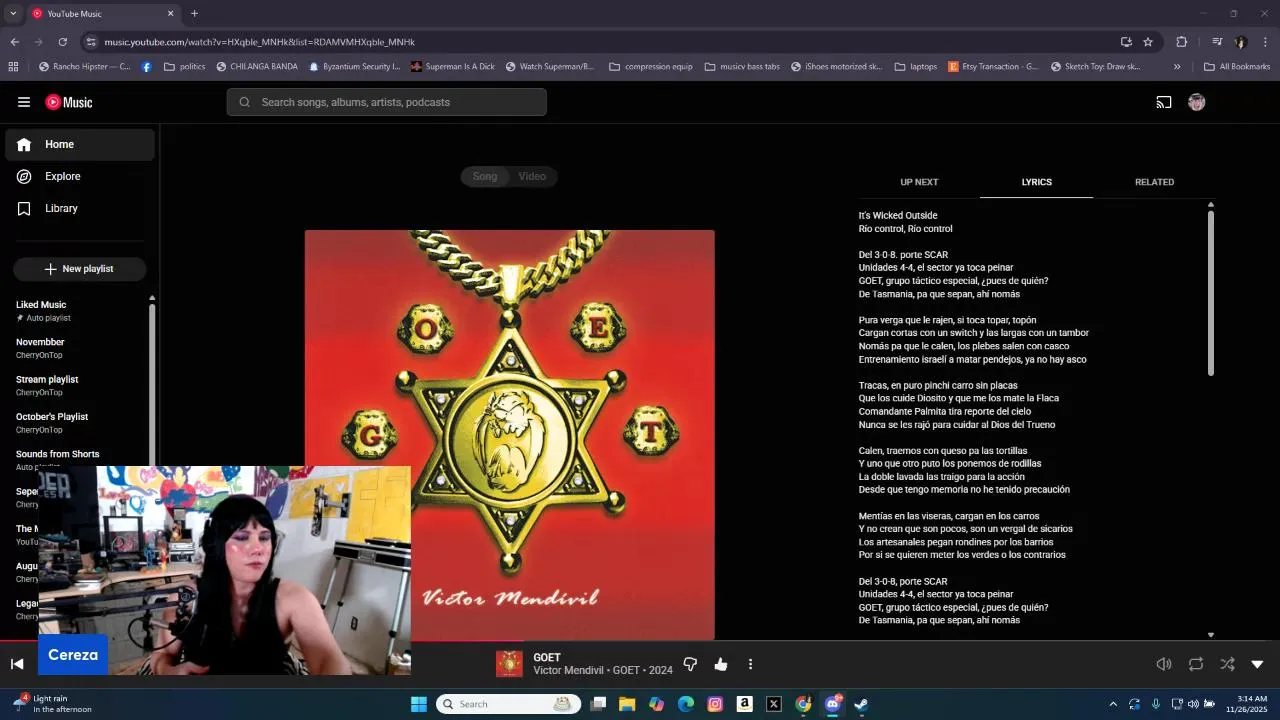Open October's Playlist
This screenshot has height=720, width=1280.
coord(78,423)
